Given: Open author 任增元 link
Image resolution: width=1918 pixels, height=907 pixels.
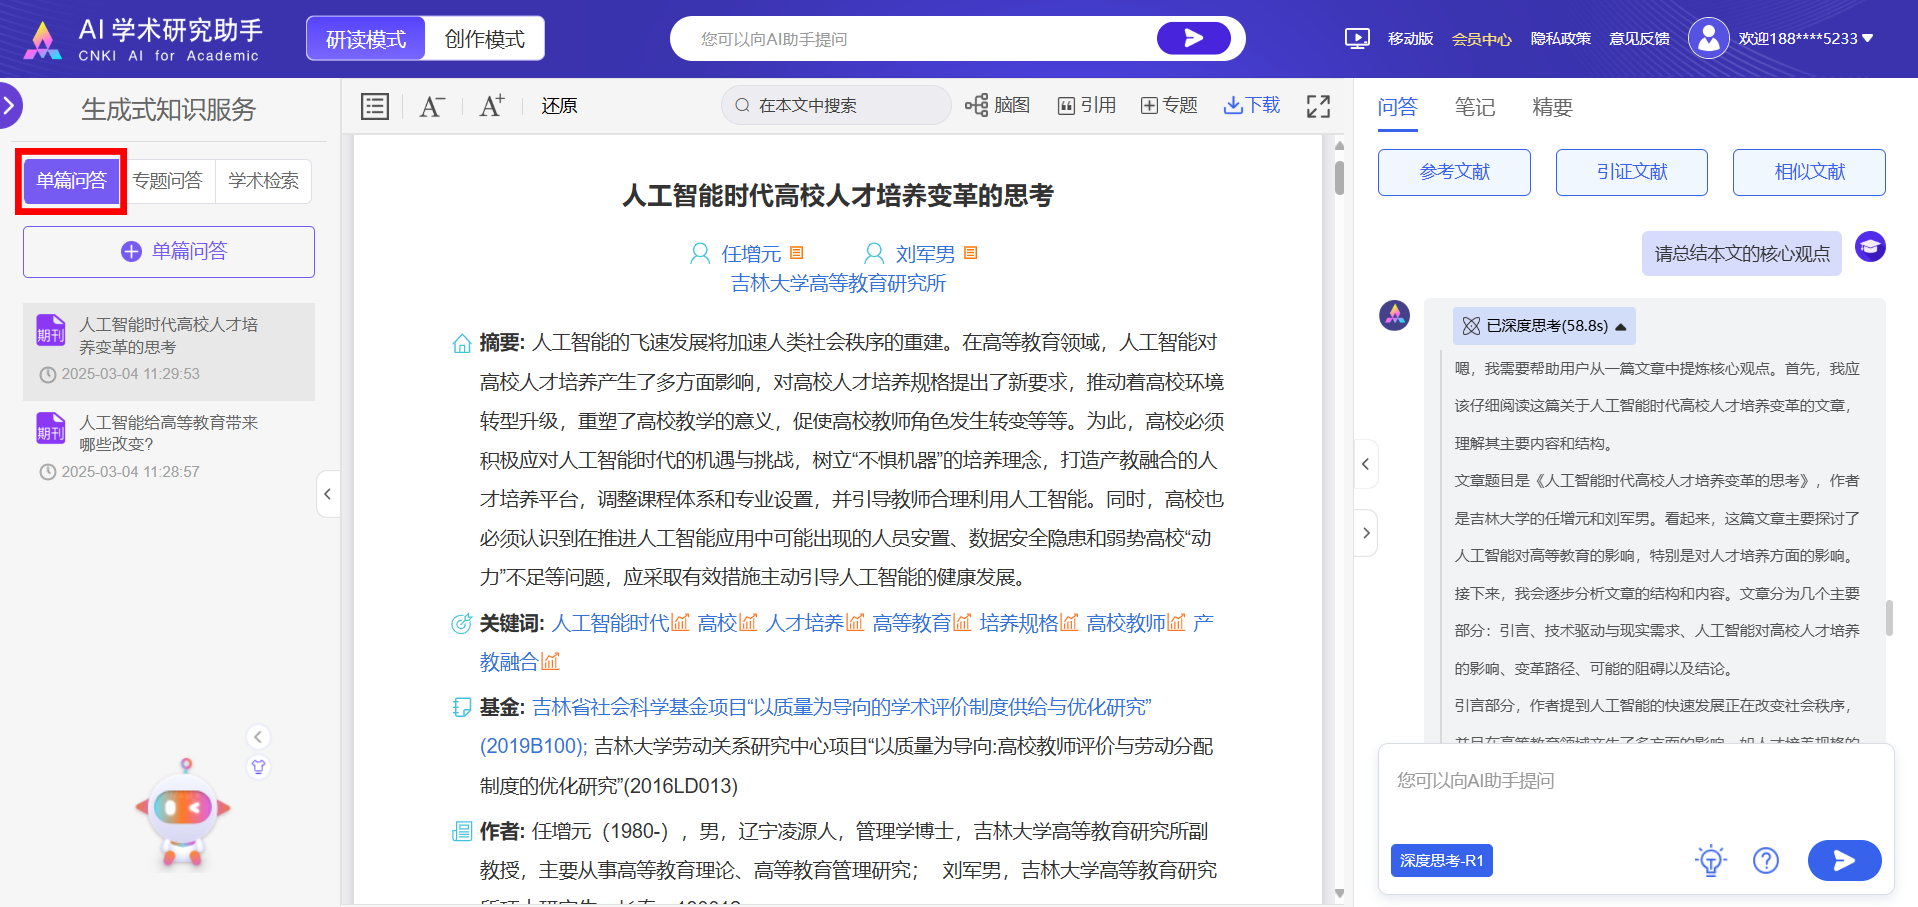Looking at the screenshot, I should (x=750, y=254).
